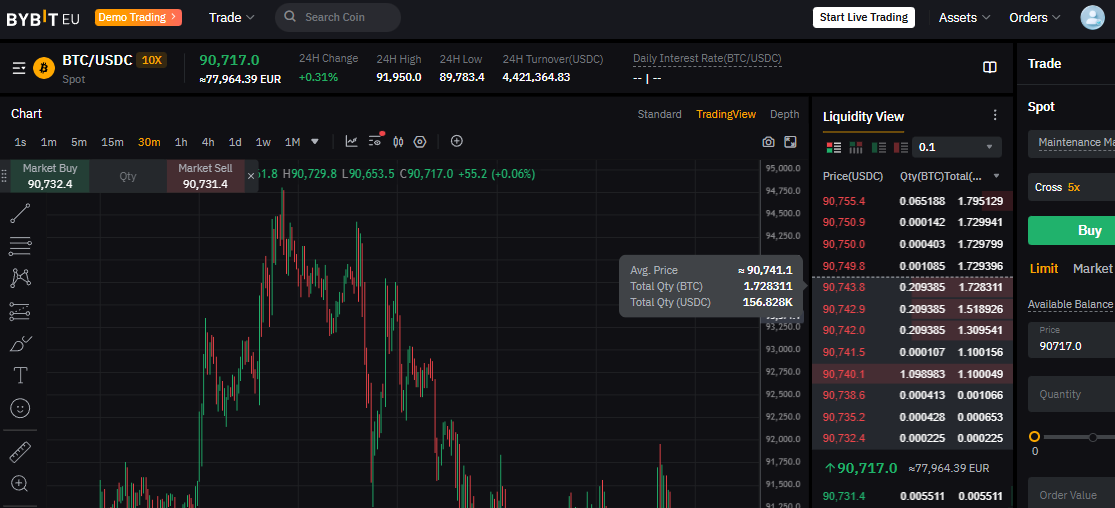This screenshot has height=508, width=1115.
Task: Open the trading guide book icon
Action: point(989,68)
